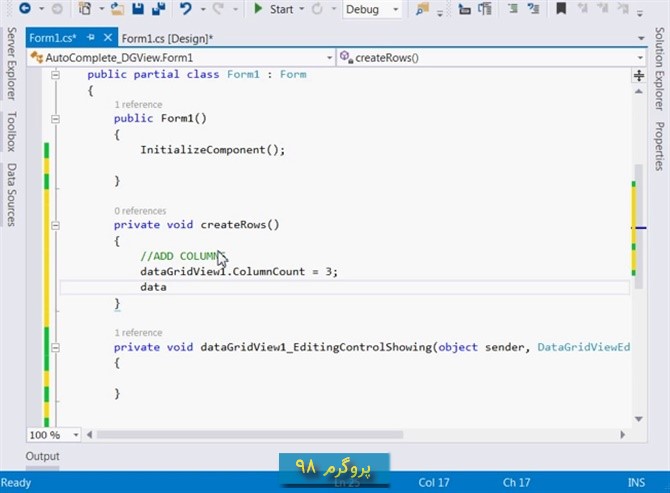670x493 pixels.
Task: Collapse the Form1() constructor region
Action: coord(55,119)
